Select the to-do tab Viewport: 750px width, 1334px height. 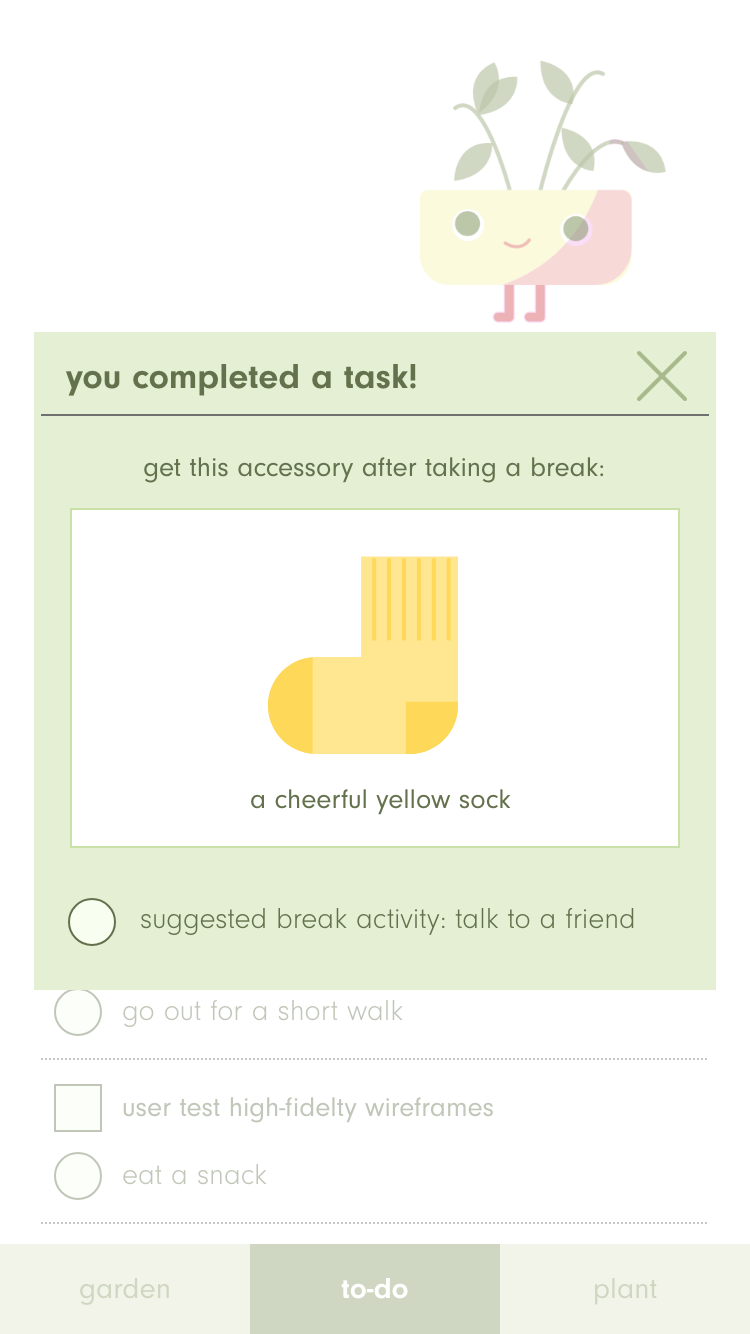[375, 1289]
